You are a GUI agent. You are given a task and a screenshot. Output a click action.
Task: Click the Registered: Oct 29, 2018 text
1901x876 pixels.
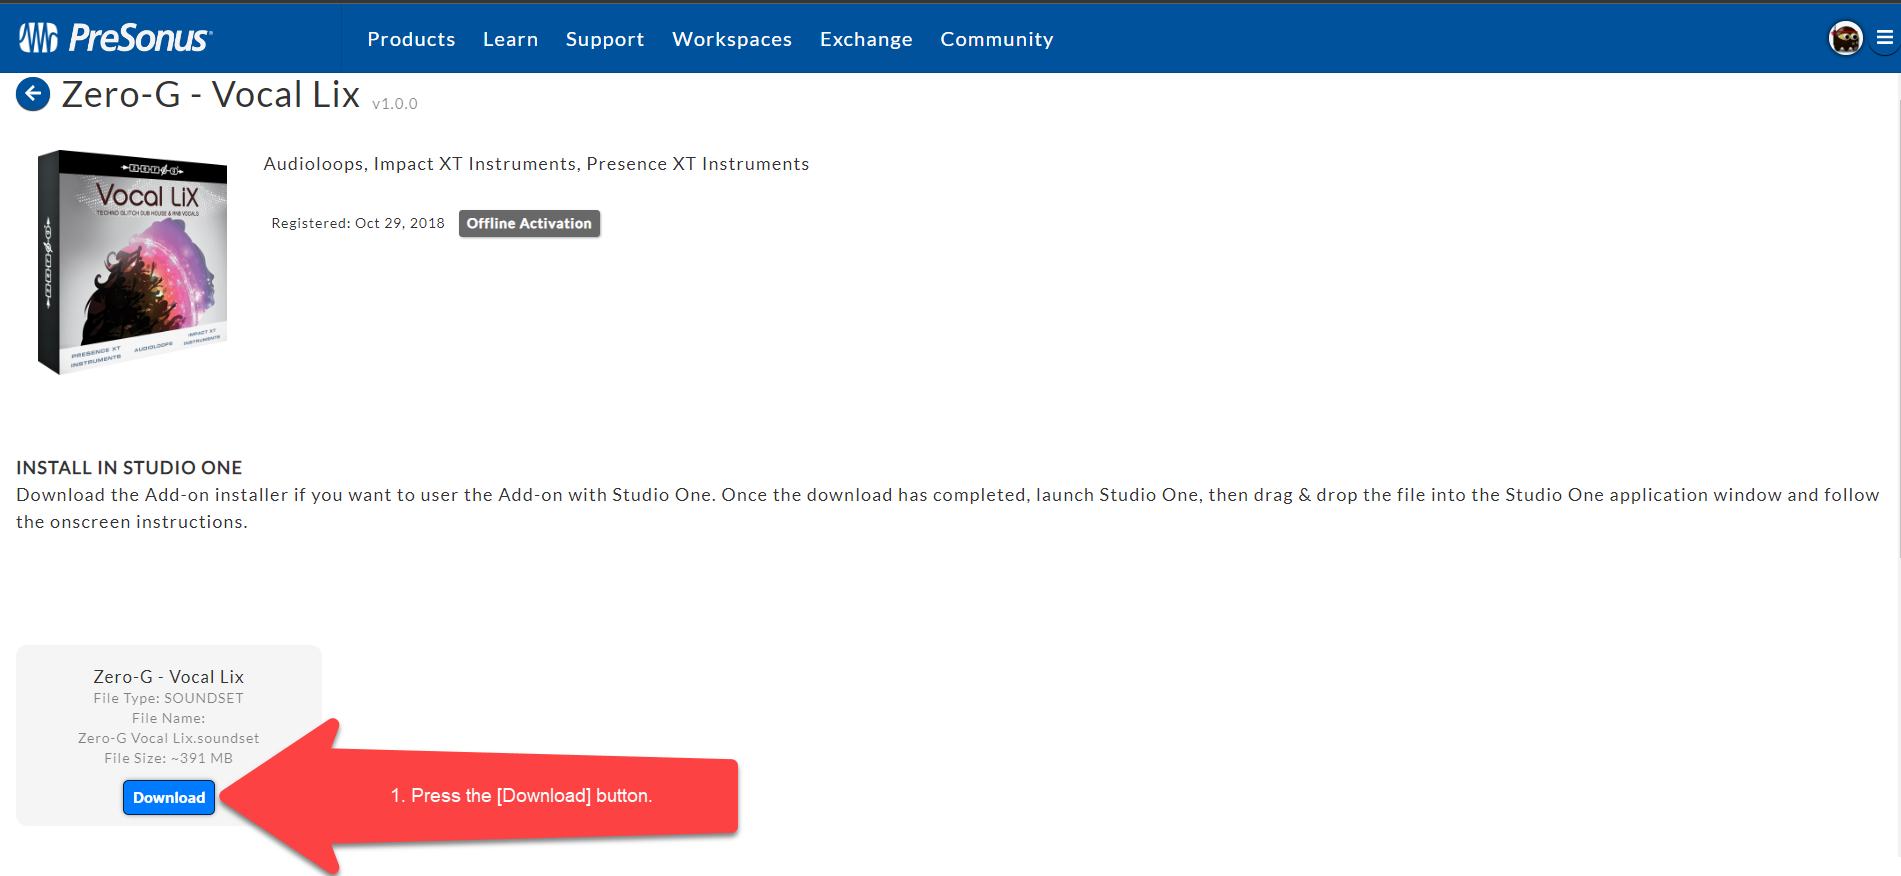[357, 223]
